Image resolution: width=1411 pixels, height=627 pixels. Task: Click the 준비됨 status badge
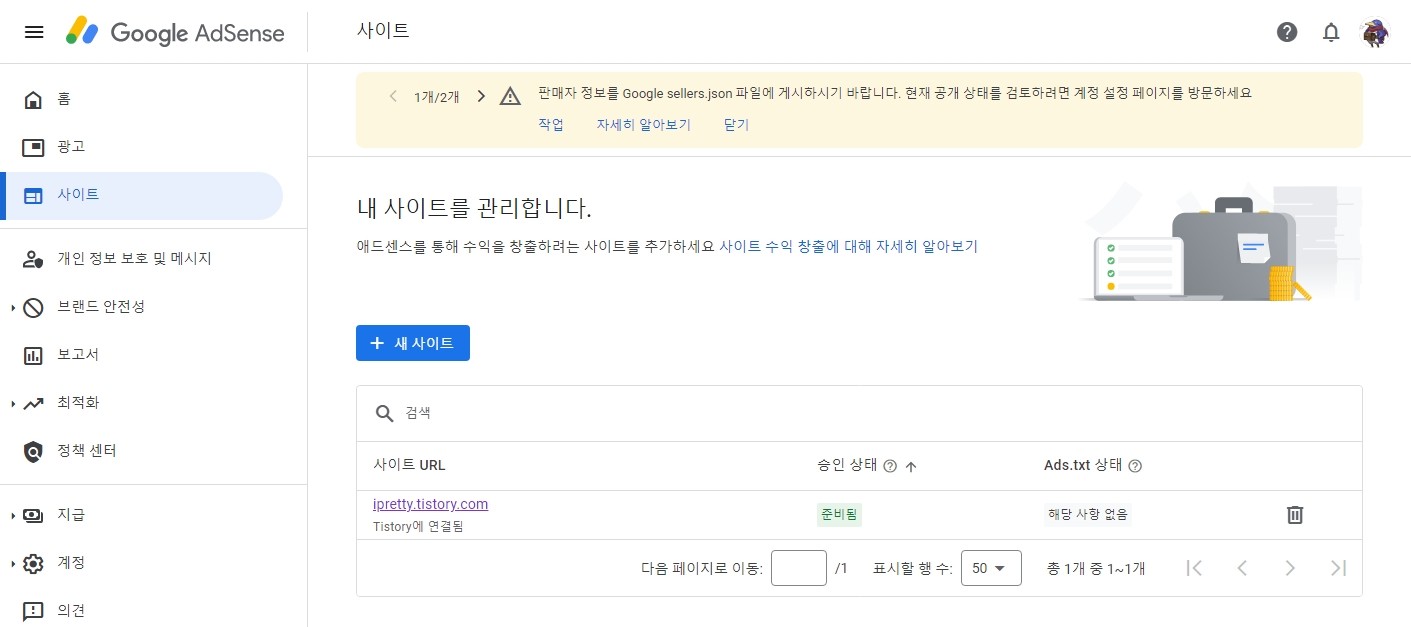[840, 514]
